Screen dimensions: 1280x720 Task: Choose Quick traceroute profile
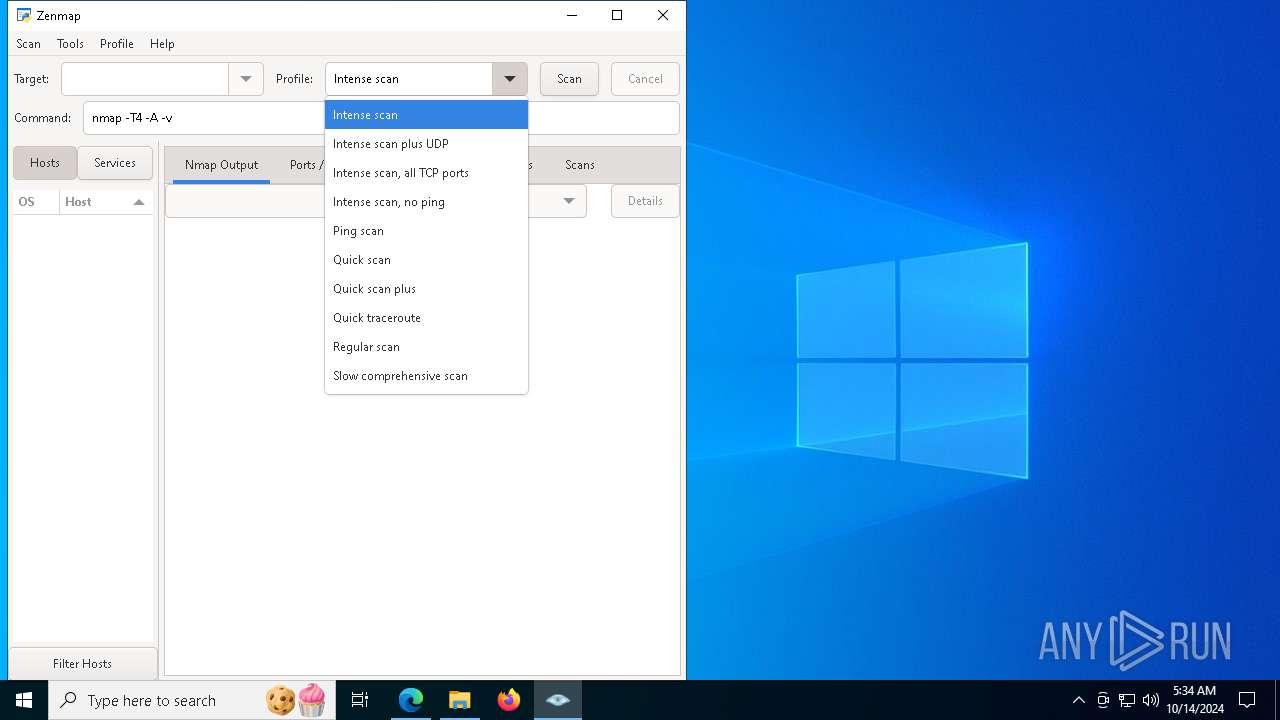click(x=426, y=318)
